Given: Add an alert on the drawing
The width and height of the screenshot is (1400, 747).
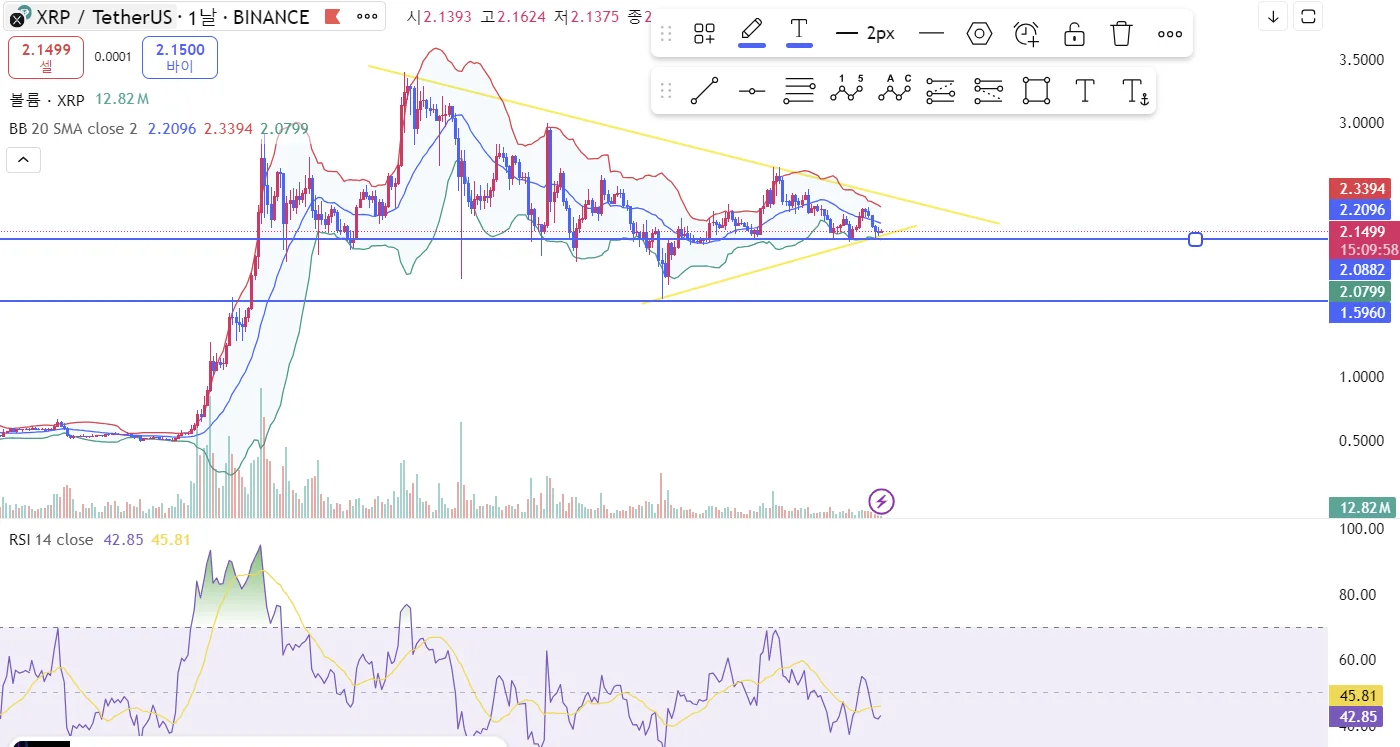Looking at the screenshot, I should tap(1027, 34).
